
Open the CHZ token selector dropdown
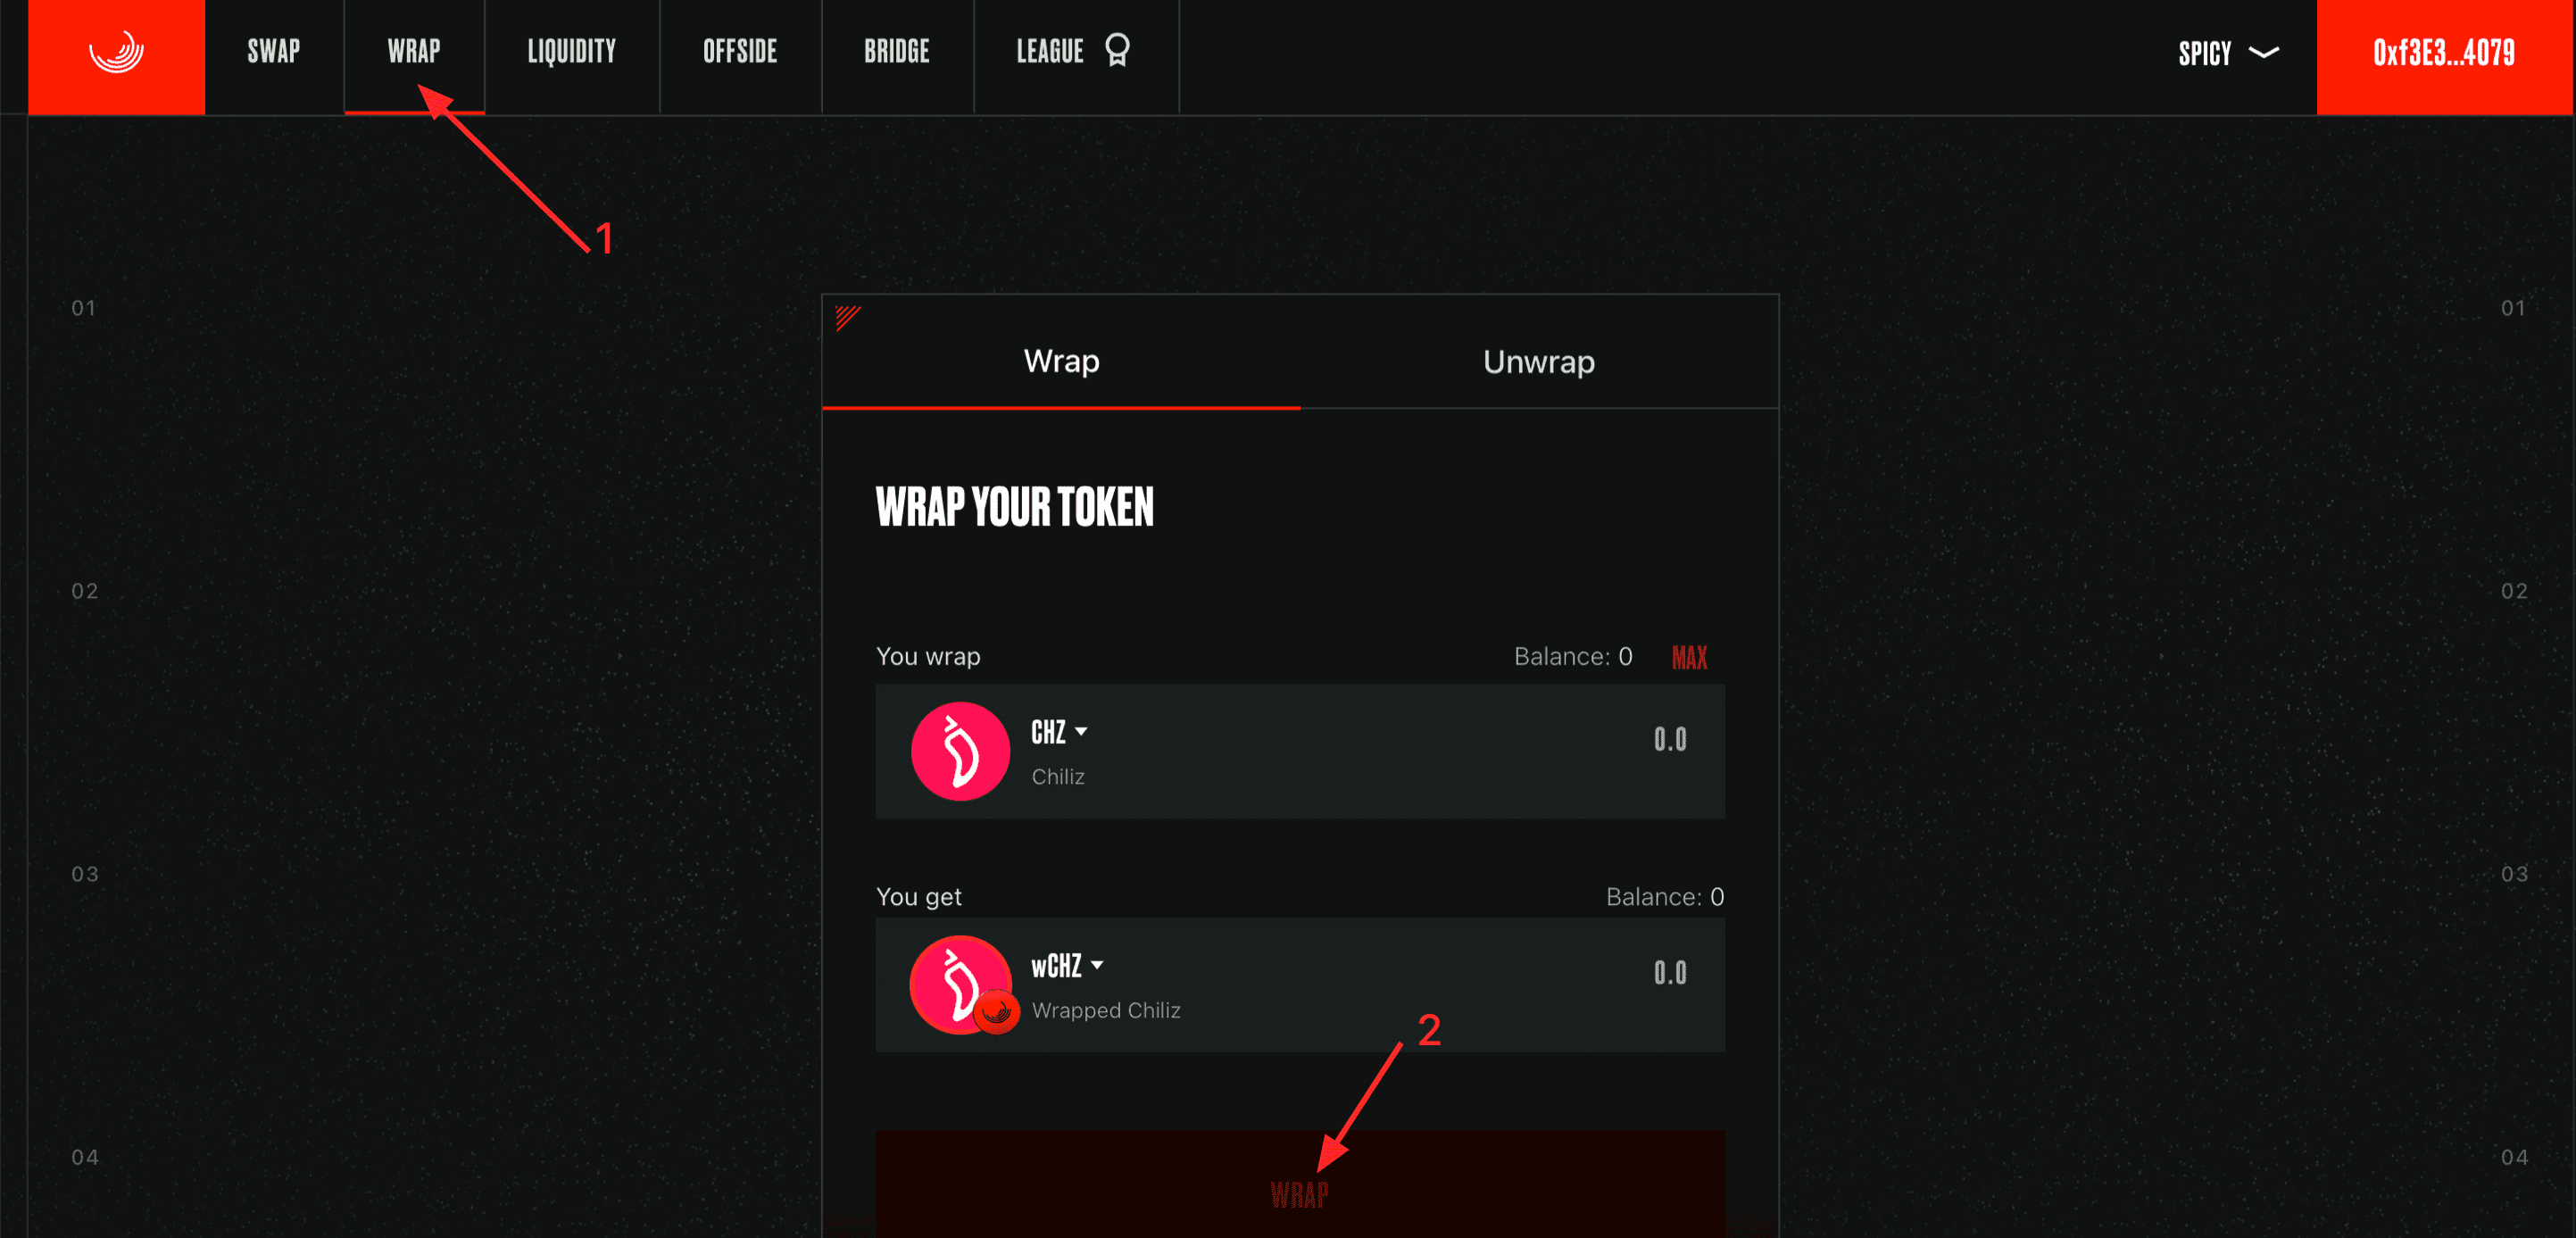click(x=1059, y=732)
